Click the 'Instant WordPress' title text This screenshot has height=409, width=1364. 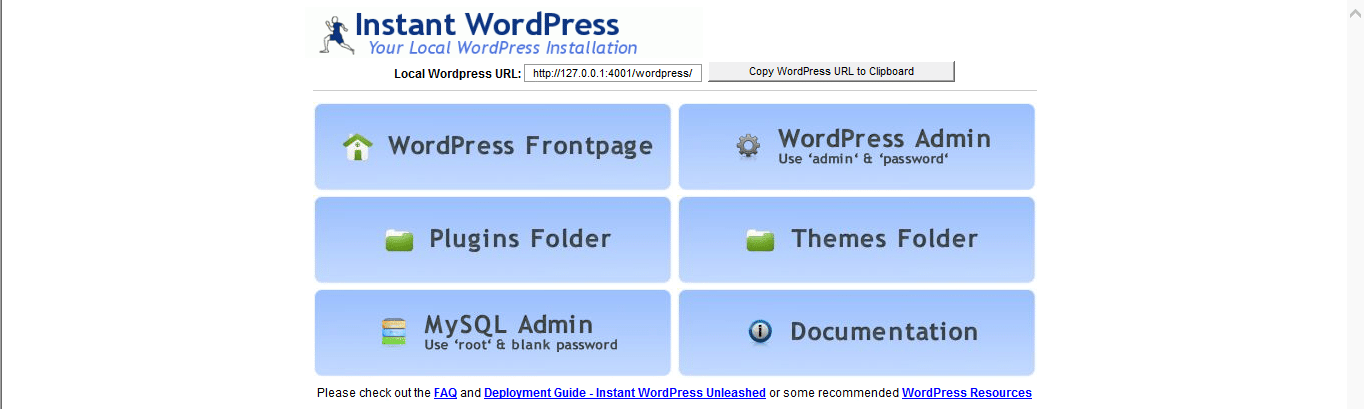(x=487, y=24)
